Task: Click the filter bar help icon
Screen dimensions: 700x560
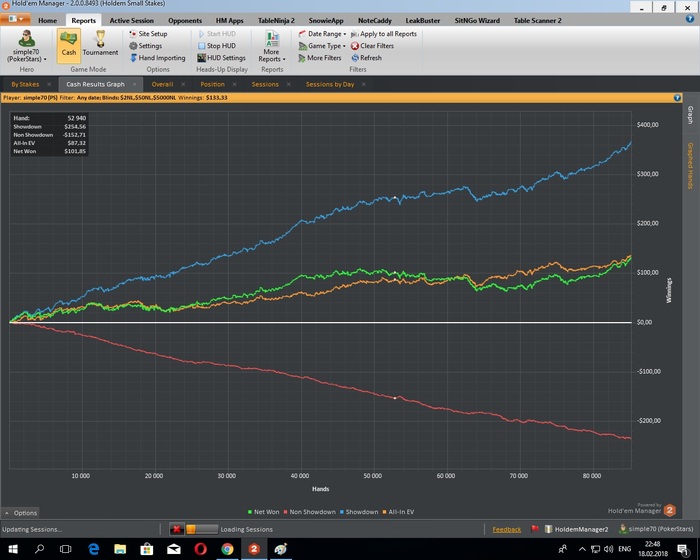Action: [677, 98]
